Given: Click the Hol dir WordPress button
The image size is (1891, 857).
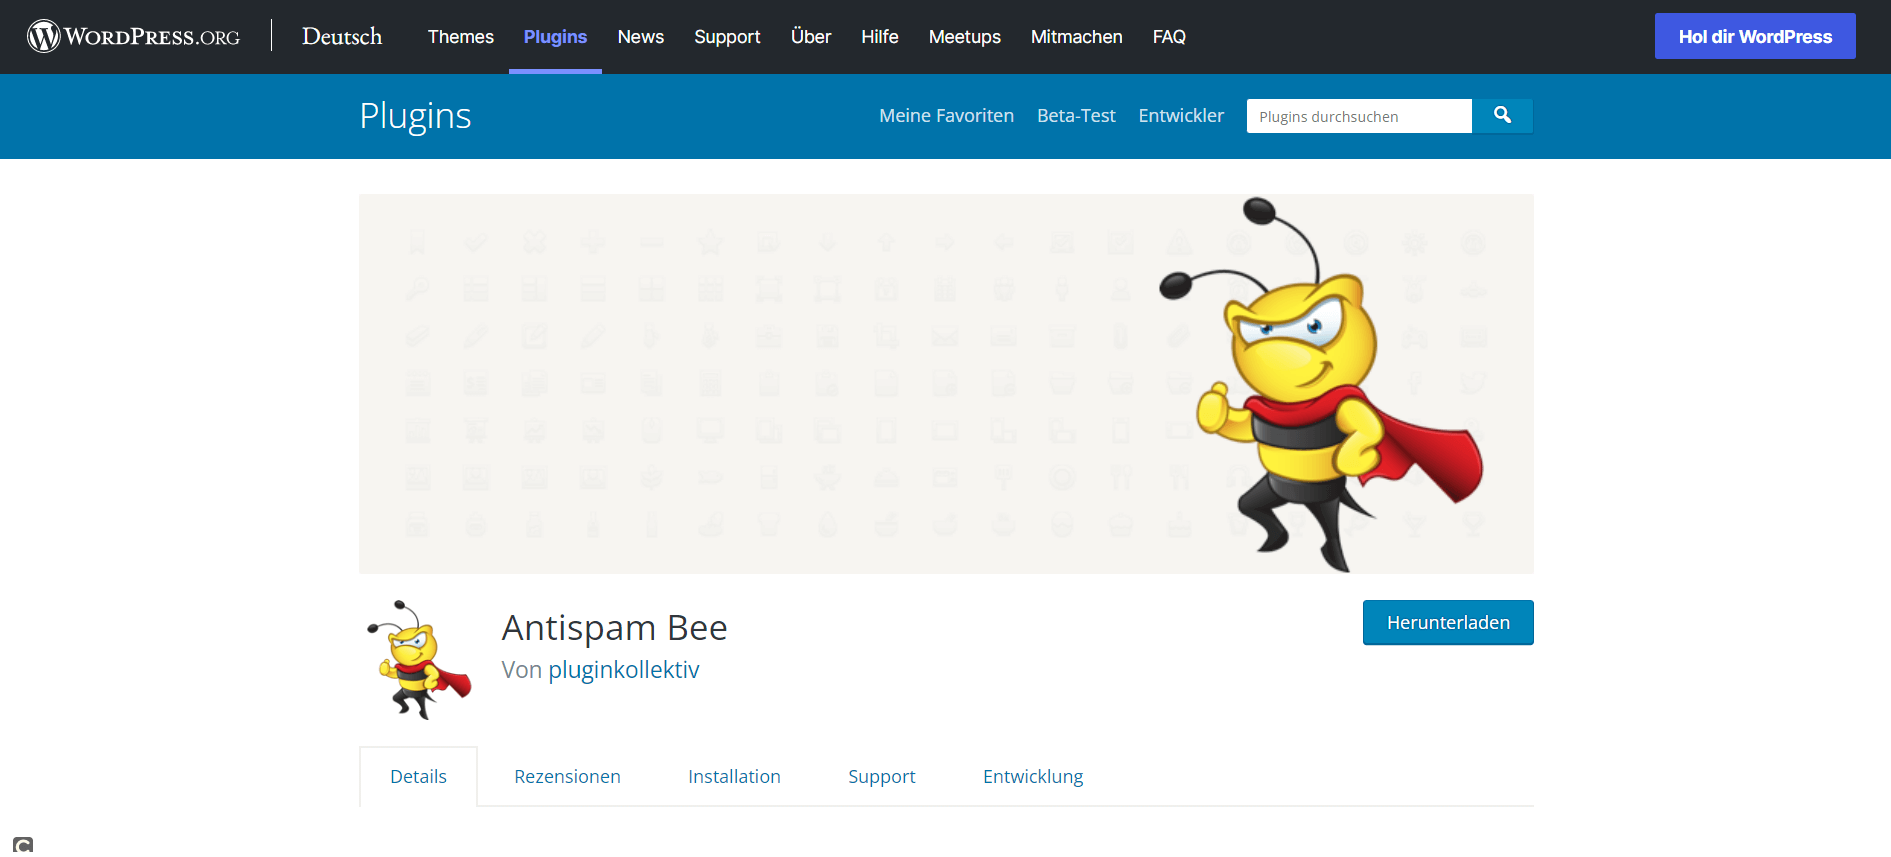Looking at the screenshot, I should pyautogui.click(x=1755, y=36).
